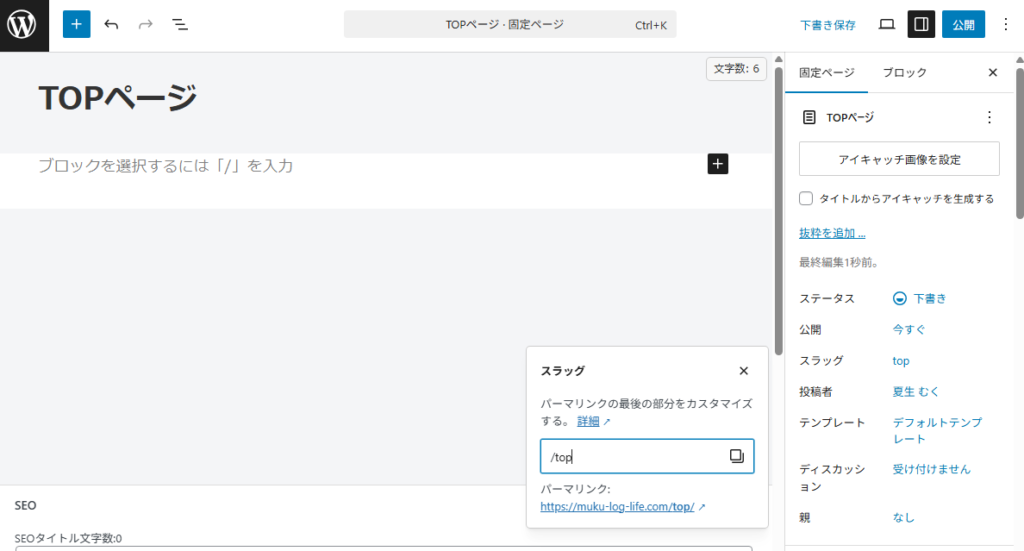The image size is (1024, 551).
Task: Switch to the ブロック tab
Action: pos(904,73)
